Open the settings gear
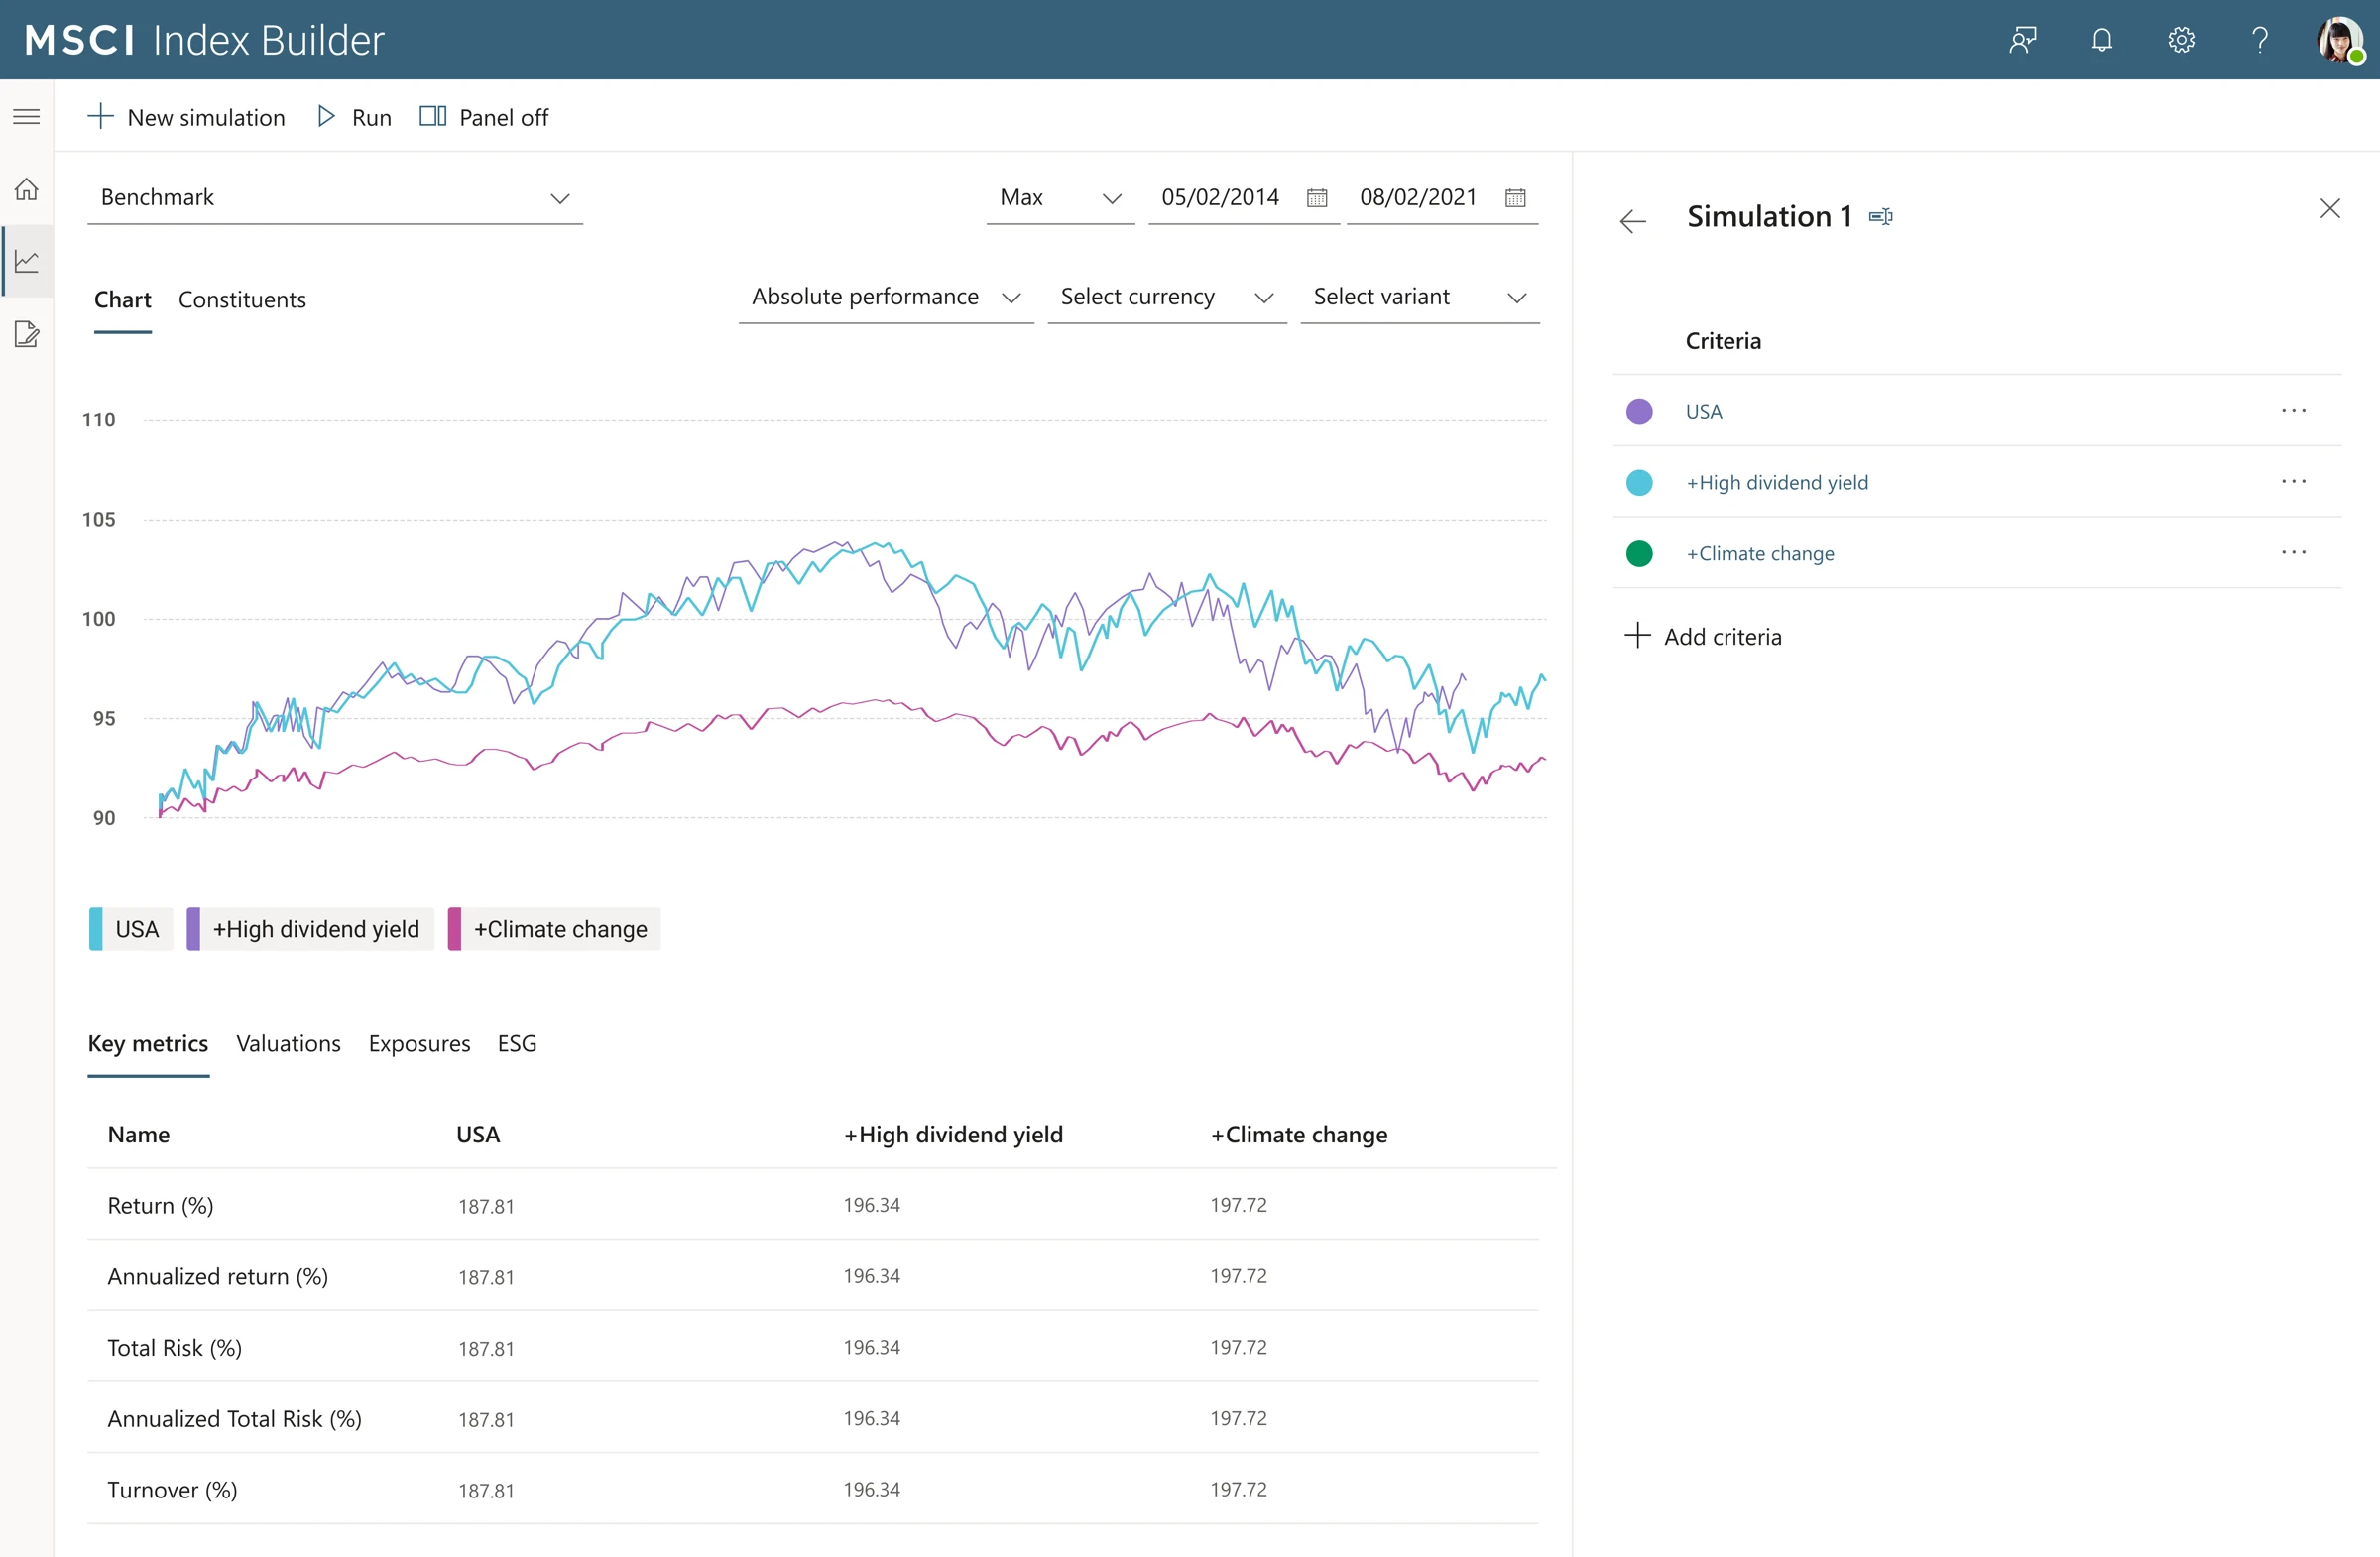Screen dimensions: 2380x1557 click(2181, 40)
